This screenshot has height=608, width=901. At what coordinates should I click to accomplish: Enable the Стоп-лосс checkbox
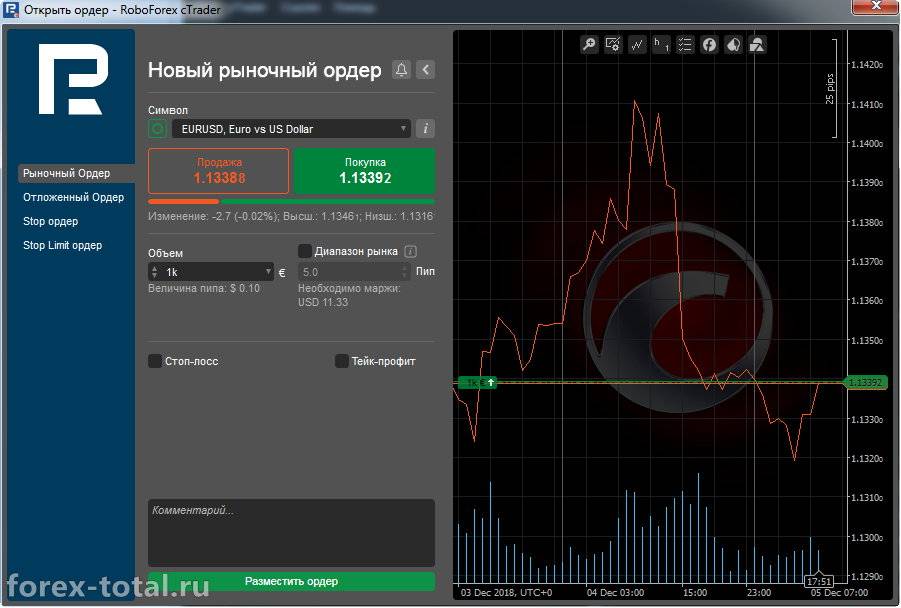155,361
